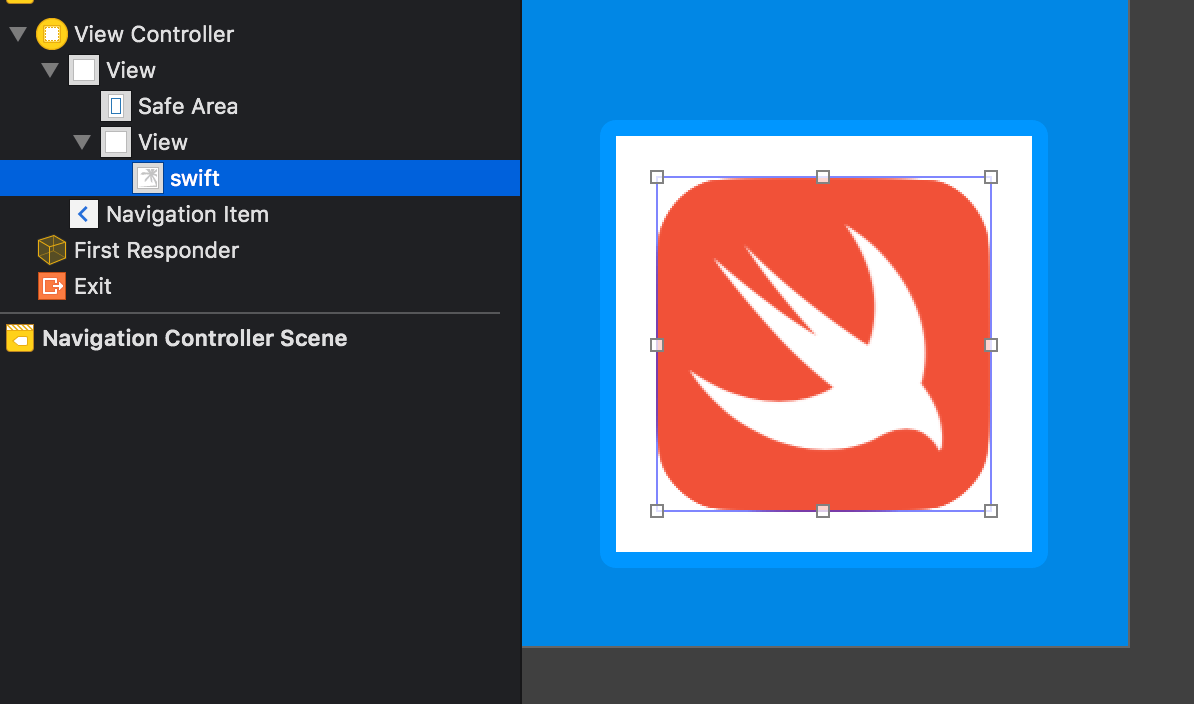Viewport: 1194px width, 704px height.
Task: Select Navigation Controller Scene heading
Action: click(195, 338)
